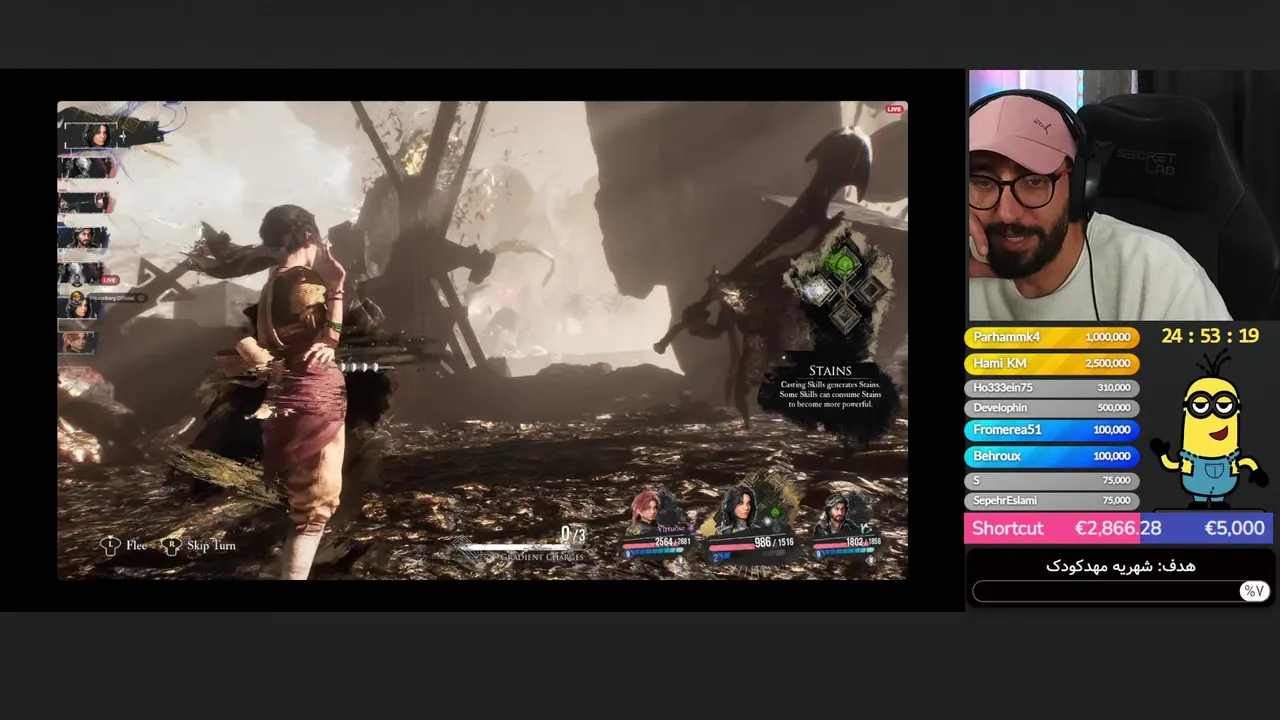Click the overlay channel name label beside turn order
Image resolution: width=1280 pixels, height=720 pixels.
click(x=115, y=298)
